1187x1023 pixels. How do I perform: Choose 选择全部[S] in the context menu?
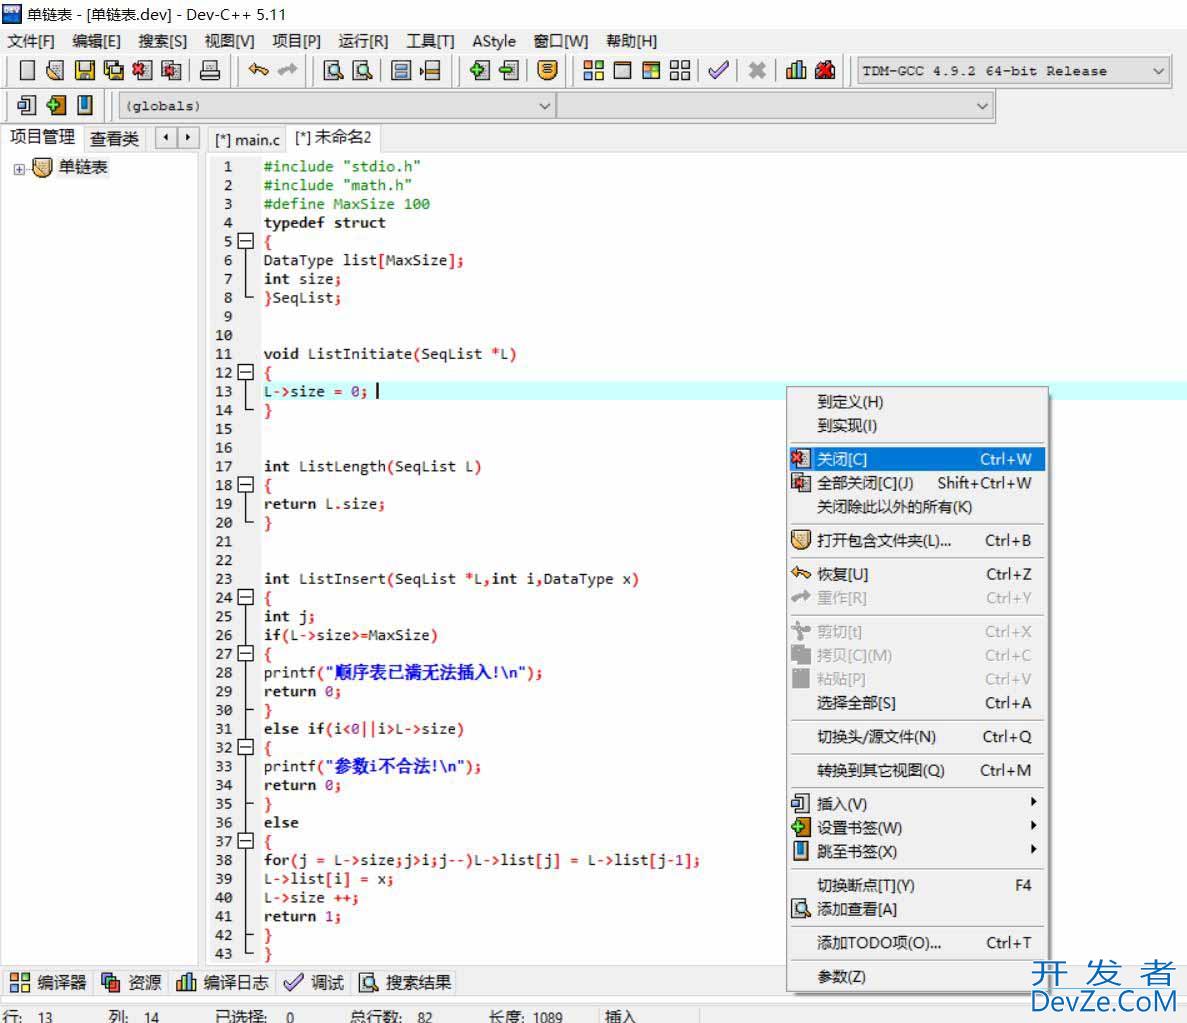[917, 703]
